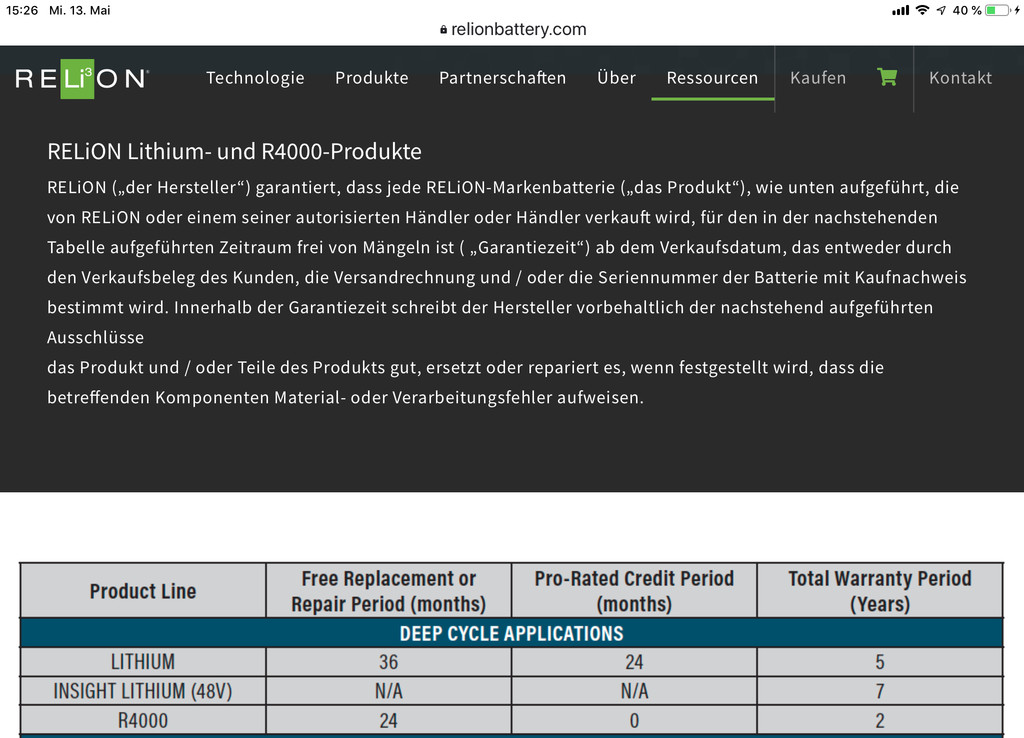The image size is (1024, 738).
Task: Open the Über menu
Action: (x=616, y=77)
